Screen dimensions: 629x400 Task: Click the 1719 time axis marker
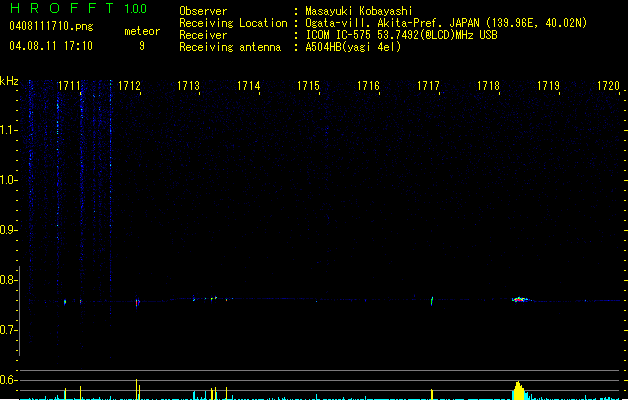tap(548, 86)
